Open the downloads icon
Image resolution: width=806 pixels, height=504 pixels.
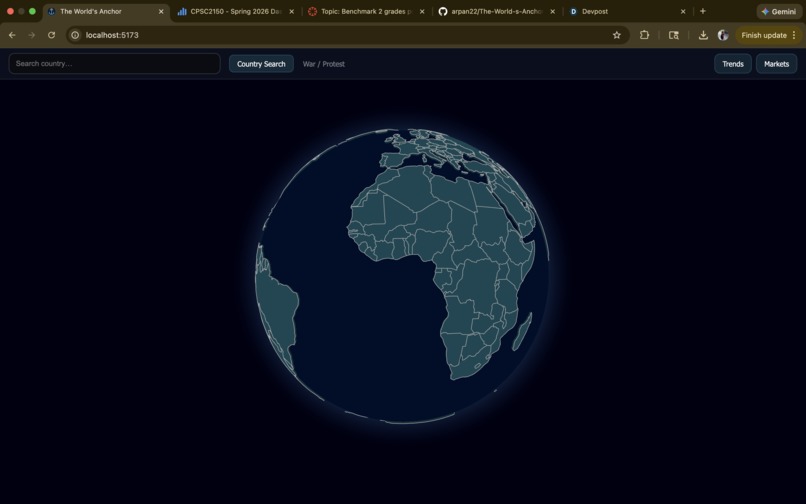(x=703, y=35)
